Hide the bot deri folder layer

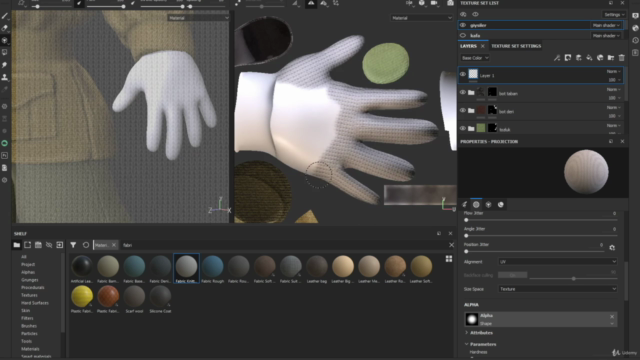point(463,110)
